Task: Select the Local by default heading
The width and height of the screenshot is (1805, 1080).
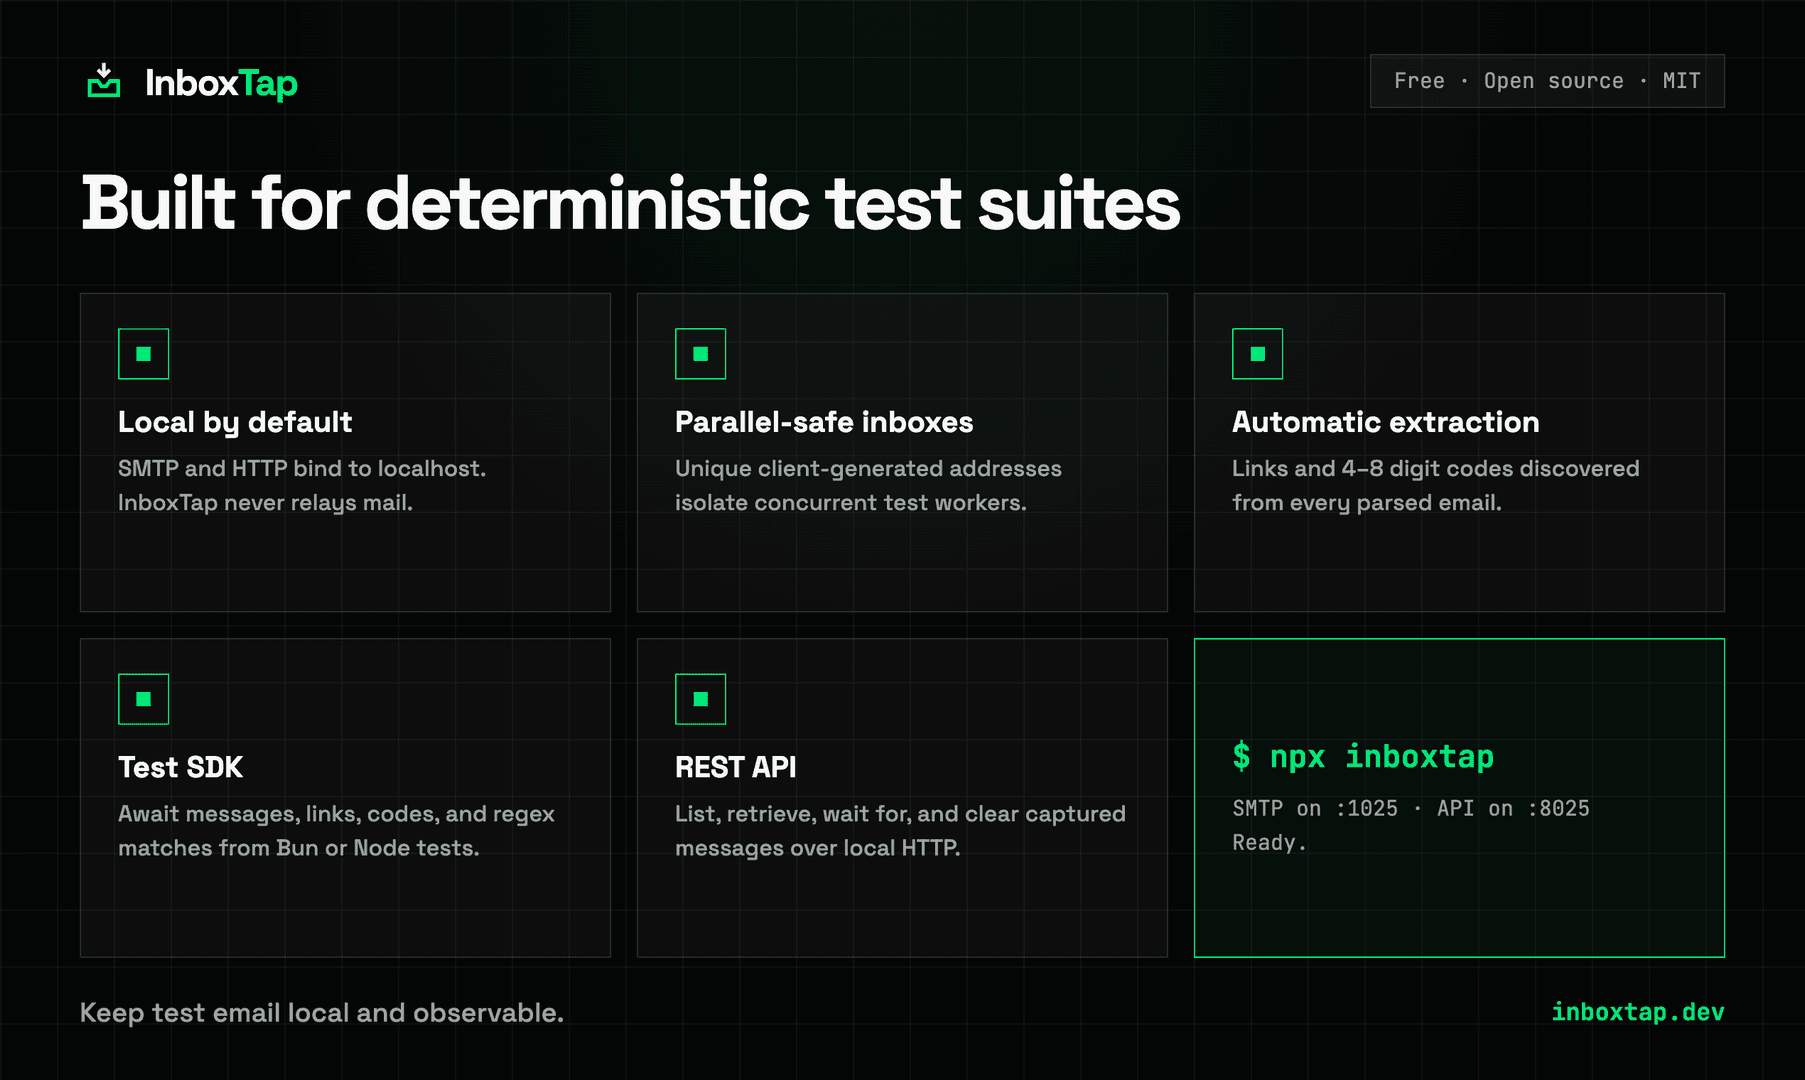Action: (235, 423)
